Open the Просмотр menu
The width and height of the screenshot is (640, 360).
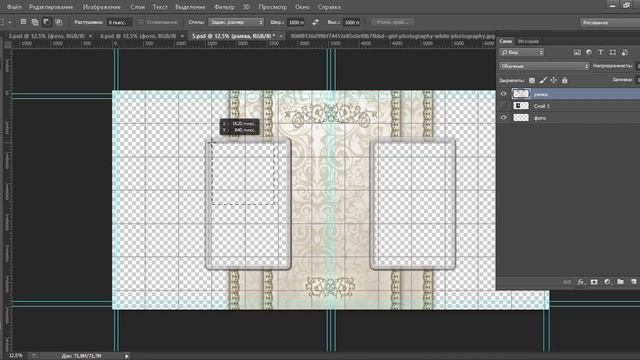[x=273, y=7]
